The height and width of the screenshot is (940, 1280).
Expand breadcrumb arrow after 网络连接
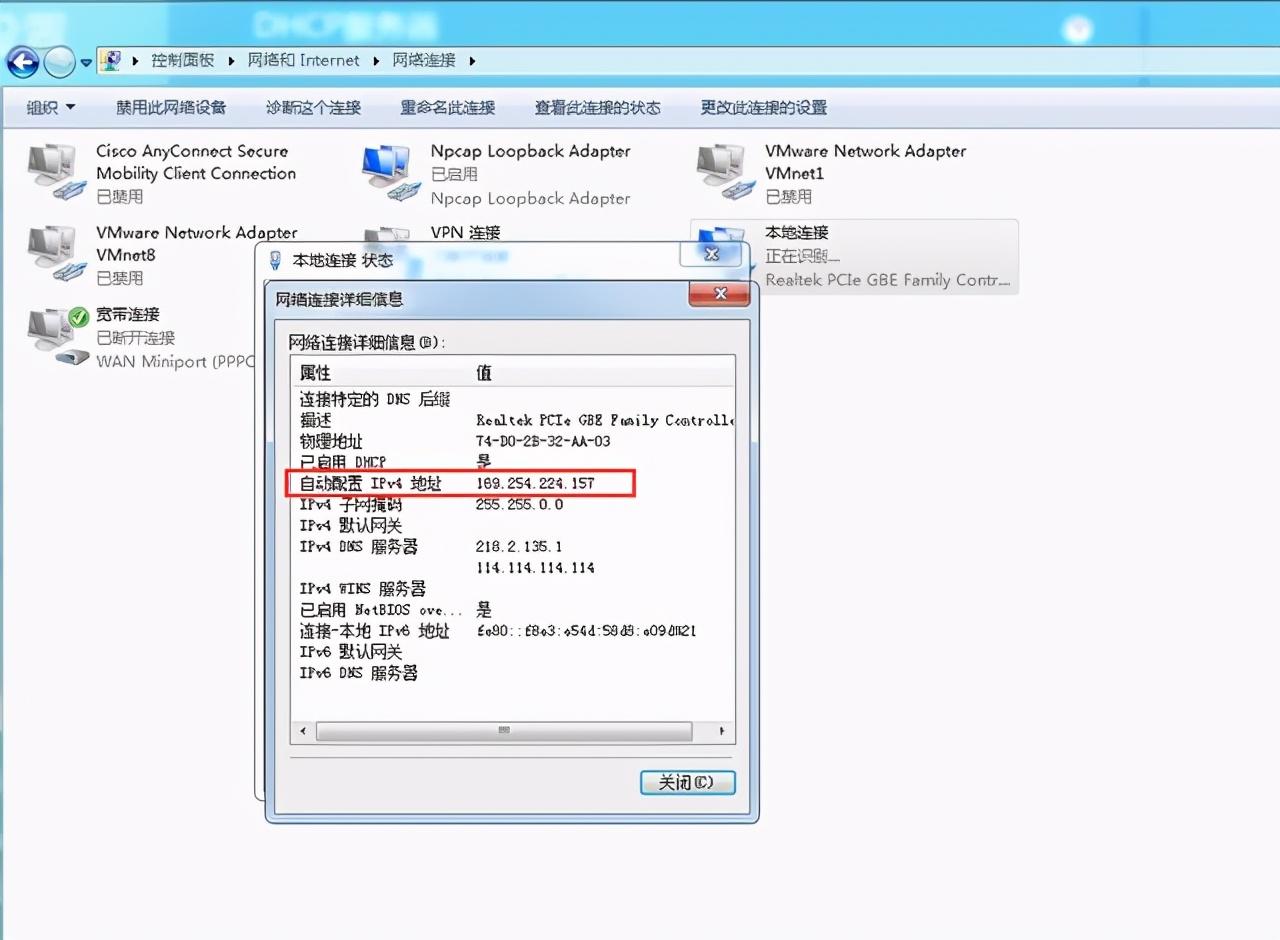tap(472, 61)
